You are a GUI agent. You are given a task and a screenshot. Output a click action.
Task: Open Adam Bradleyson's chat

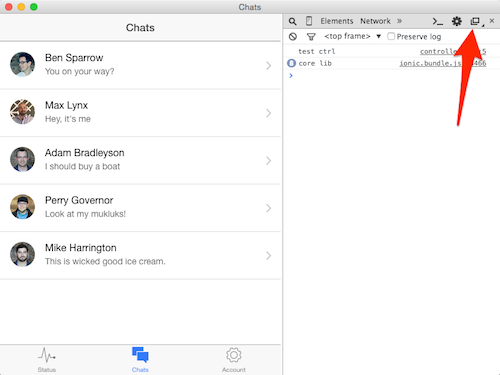(140, 160)
